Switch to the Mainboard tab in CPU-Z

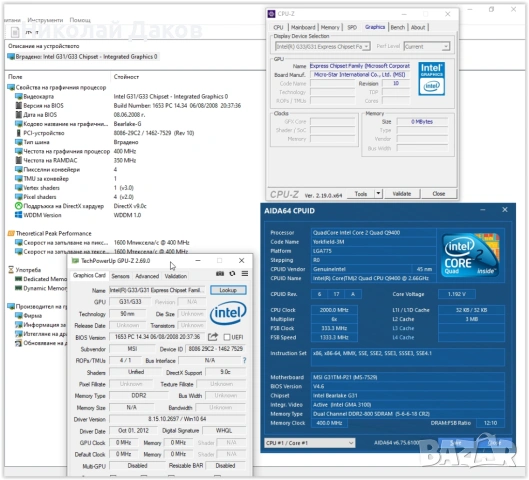click(x=303, y=27)
